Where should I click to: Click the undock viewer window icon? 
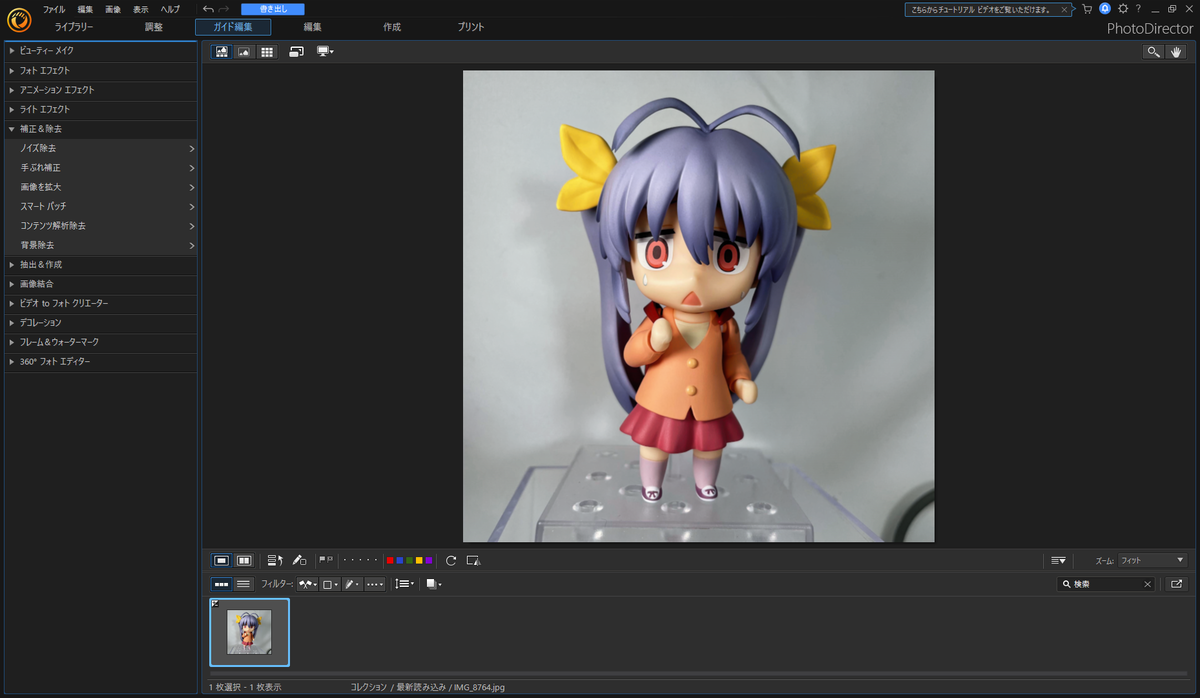(x=297, y=51)
